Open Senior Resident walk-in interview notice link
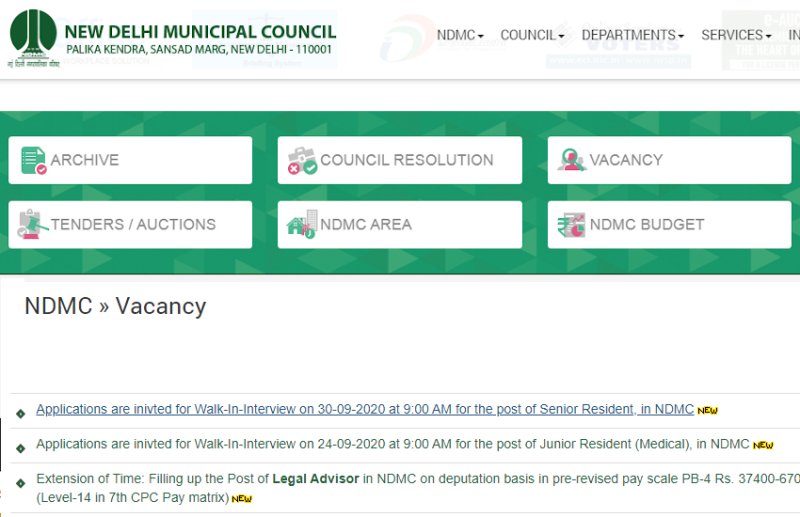Viewport: 800px width, 517px height. pos(365,409)
